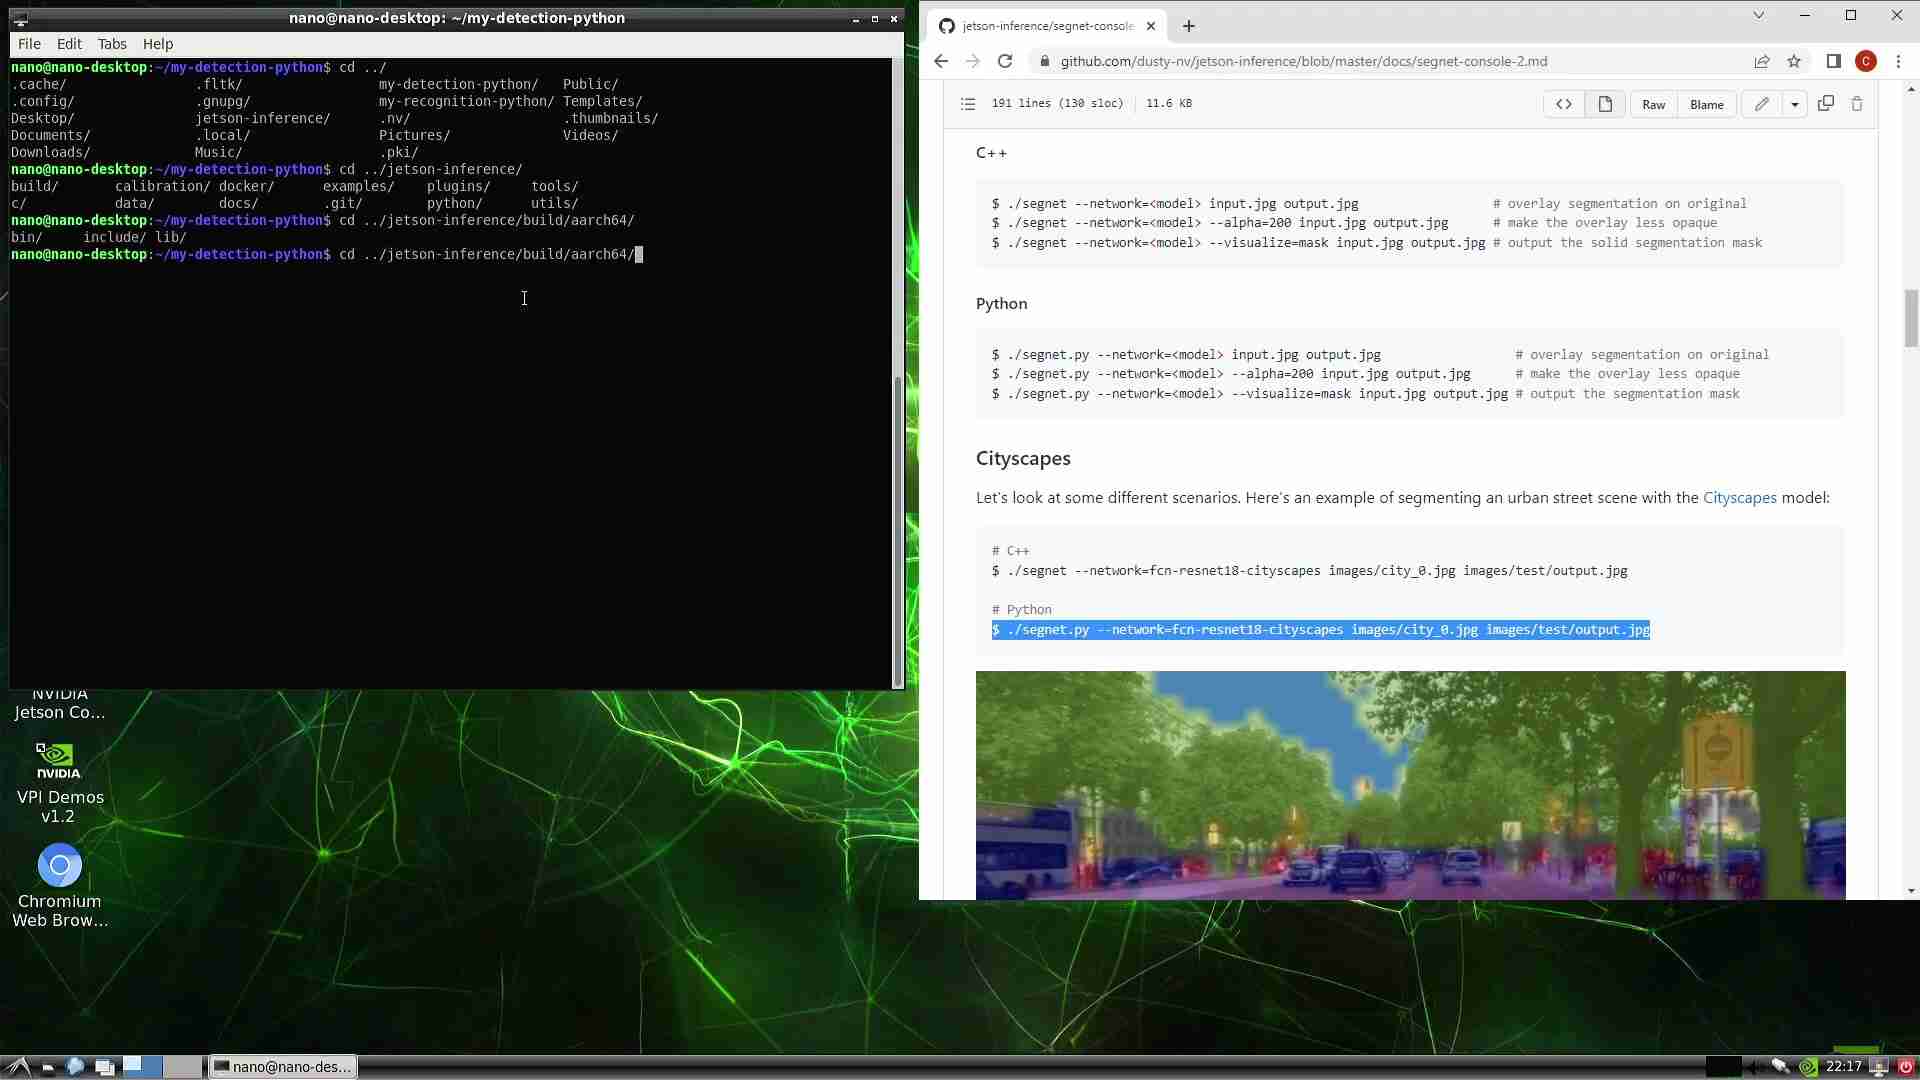Reload the page in the browser
Image resolution: width=1920 pixels, height=1080 pixels.
[x=1005, y=61]
